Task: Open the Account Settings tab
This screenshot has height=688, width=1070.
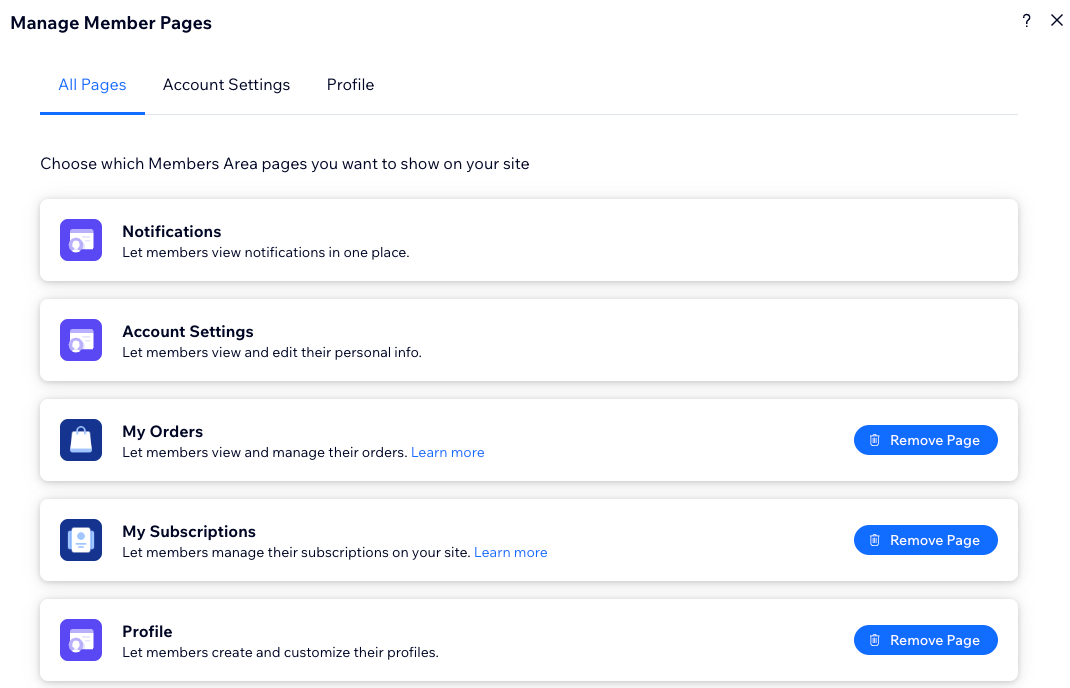Action: pyautogui.click(x=226, y=85)
